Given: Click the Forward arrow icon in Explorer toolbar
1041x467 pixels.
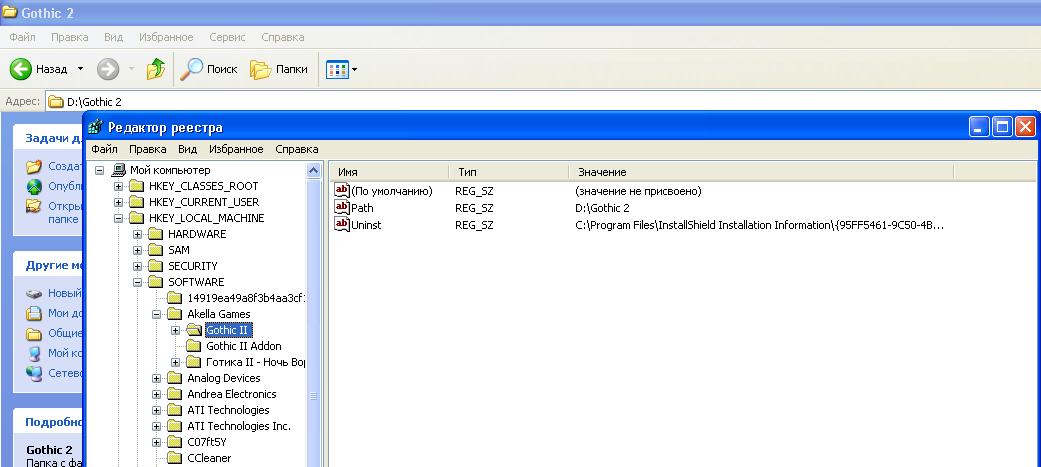Looking at the screenshot, I should [x=108, y=68].
